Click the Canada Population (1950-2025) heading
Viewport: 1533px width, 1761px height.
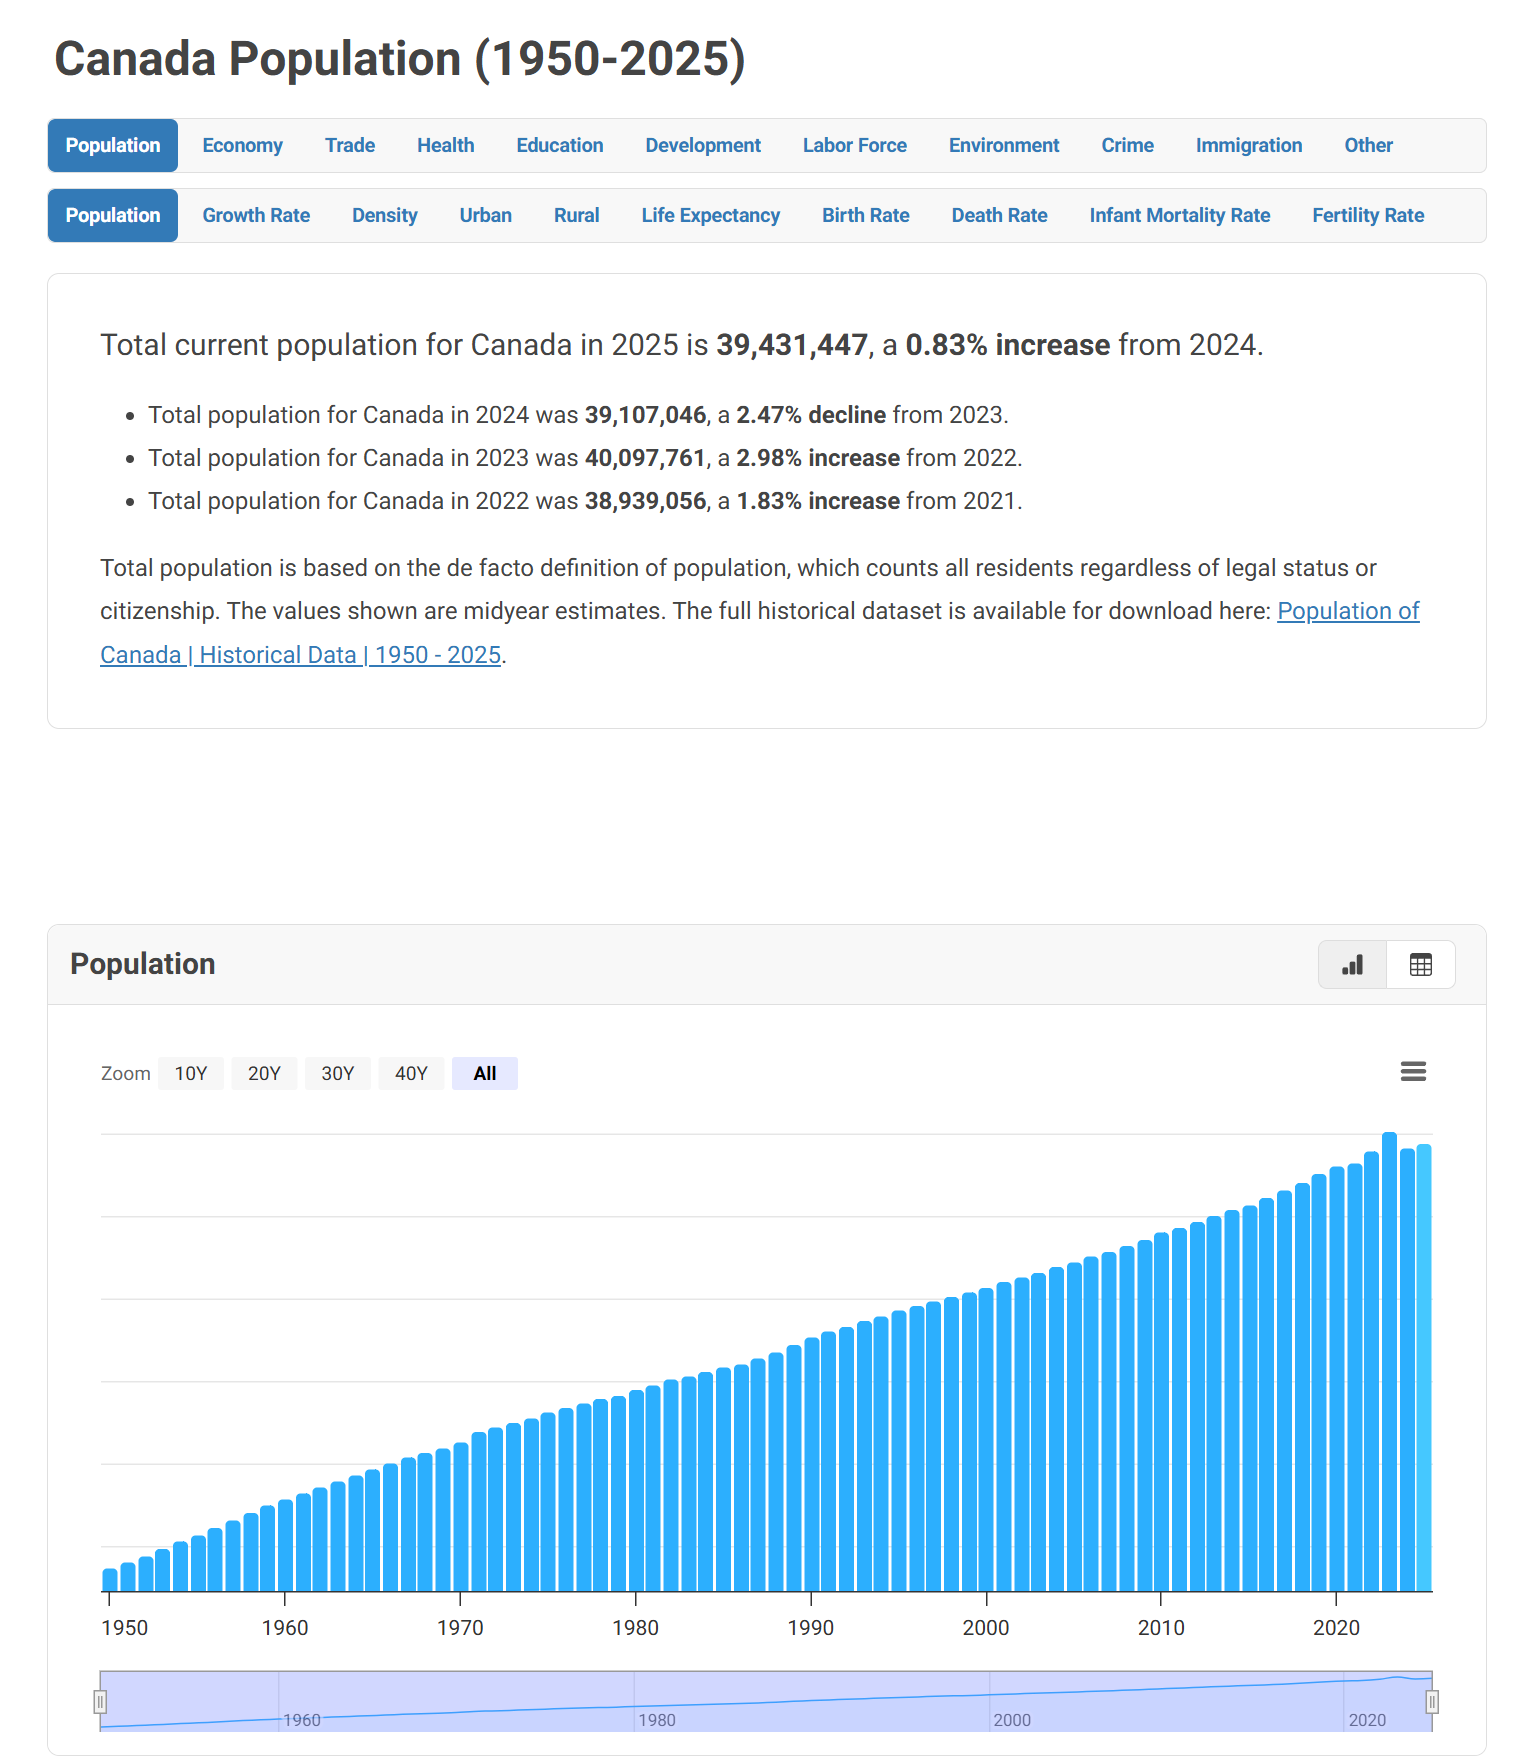400,58
